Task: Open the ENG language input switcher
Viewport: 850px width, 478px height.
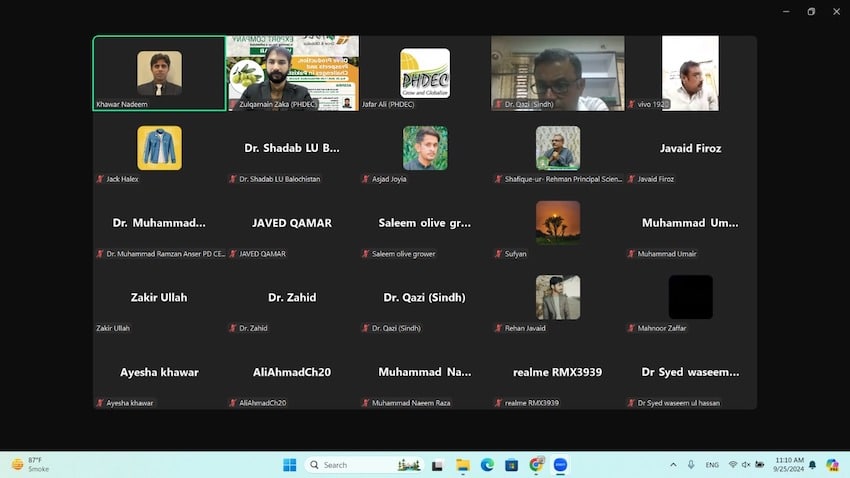Action: point(712,465)
